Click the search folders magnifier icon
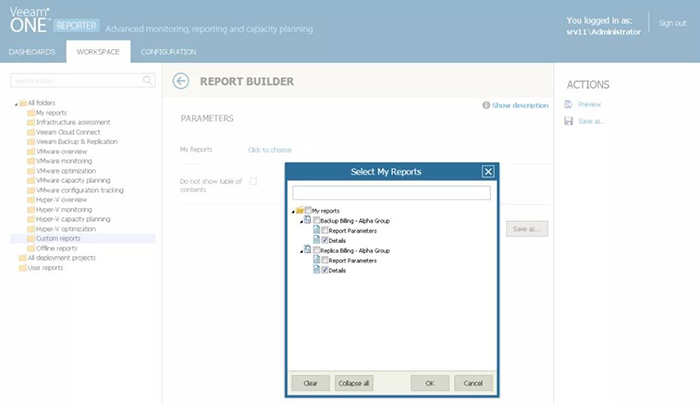The image size is (700, 404). click(x=148, y=80)
